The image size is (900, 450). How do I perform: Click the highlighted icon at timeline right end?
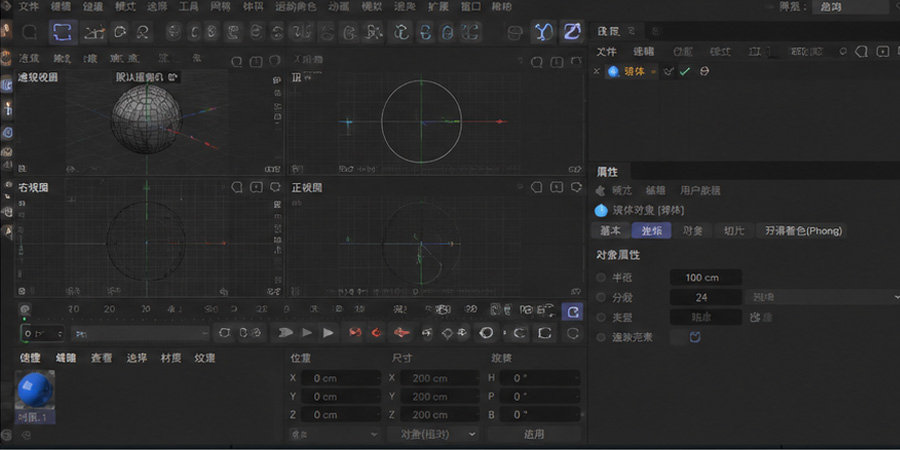coord(572,312)
